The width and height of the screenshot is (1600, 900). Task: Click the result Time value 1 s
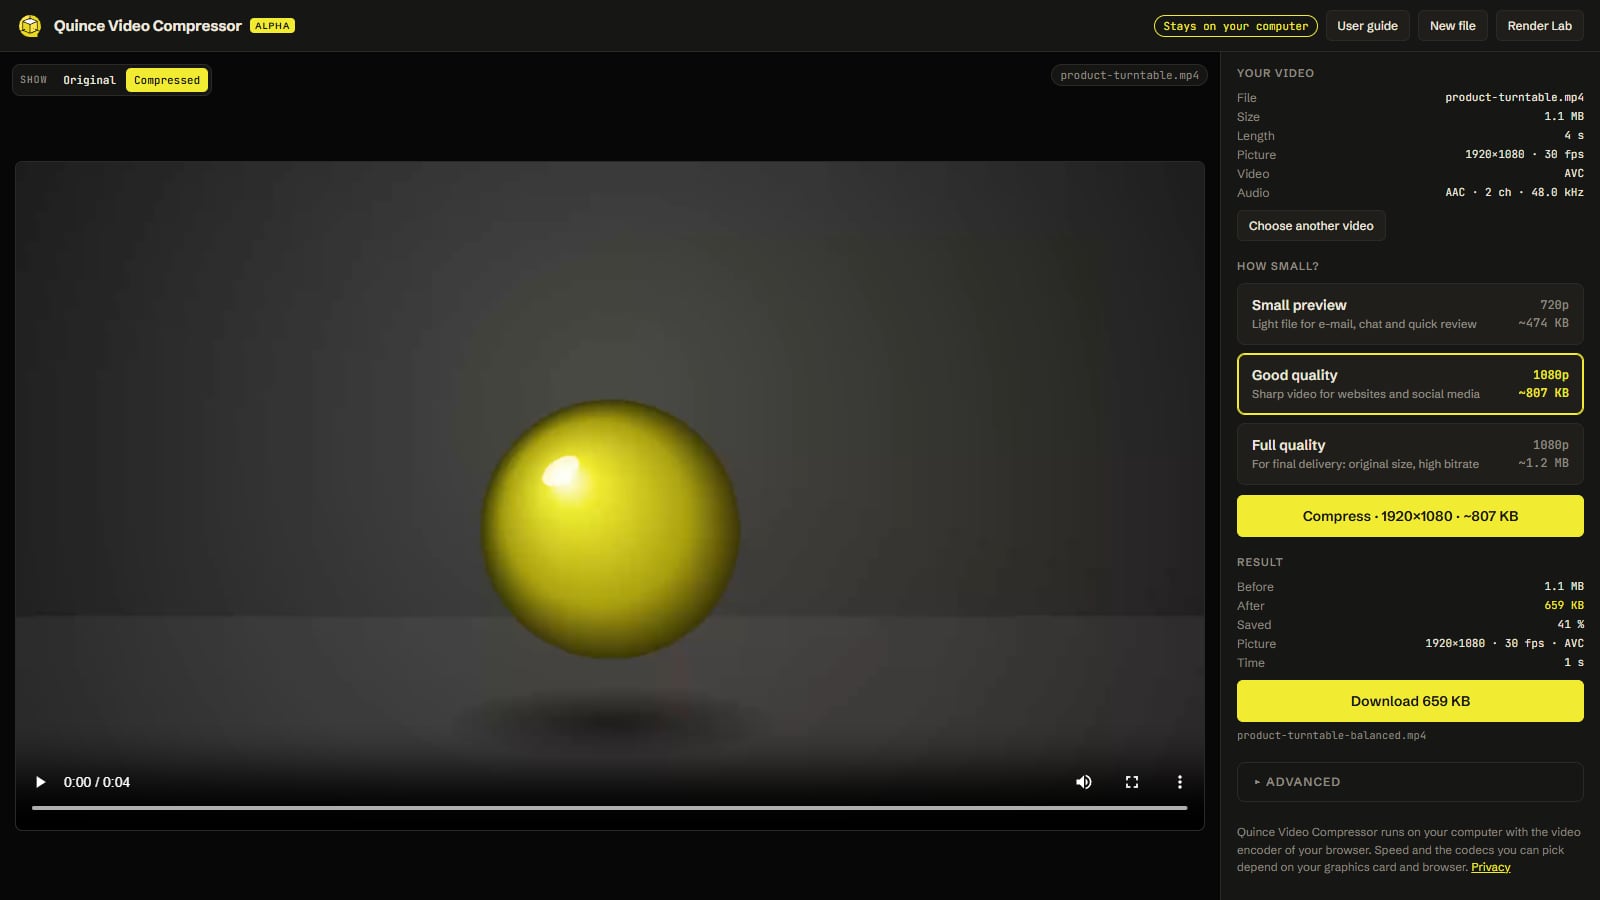[x=1574, y=663]
